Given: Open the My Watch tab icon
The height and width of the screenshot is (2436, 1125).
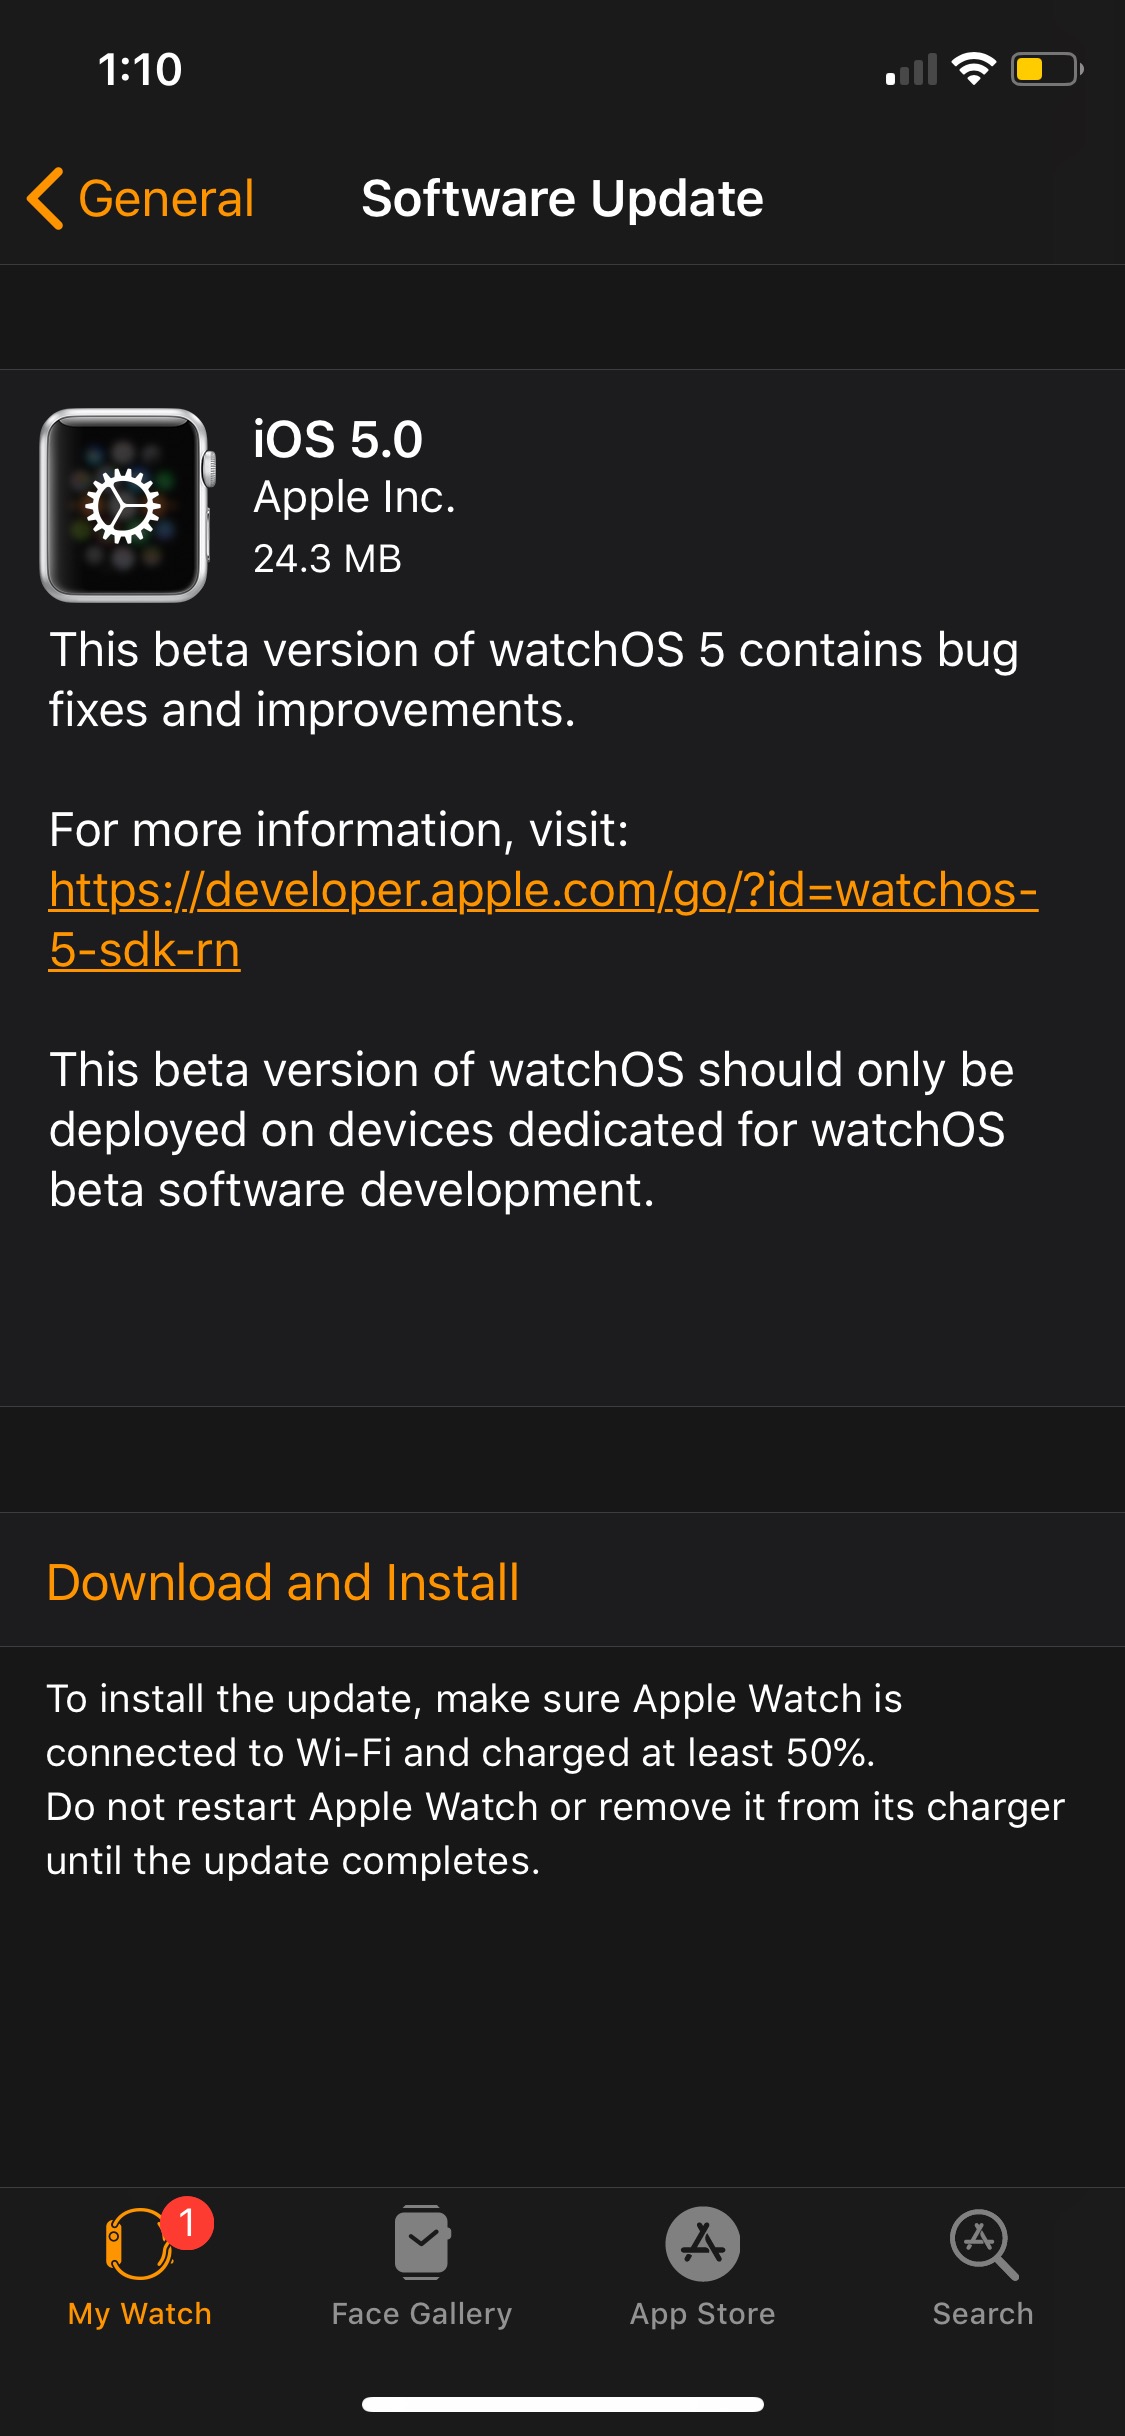Looking at the screenshot, I should coord(138,2243).
